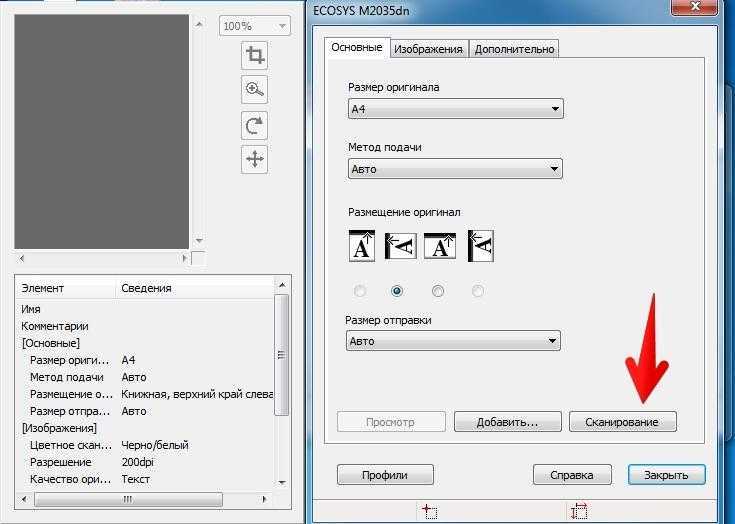Select the move/pan tool icon
The image size is (735, 524).
[255, 159]
